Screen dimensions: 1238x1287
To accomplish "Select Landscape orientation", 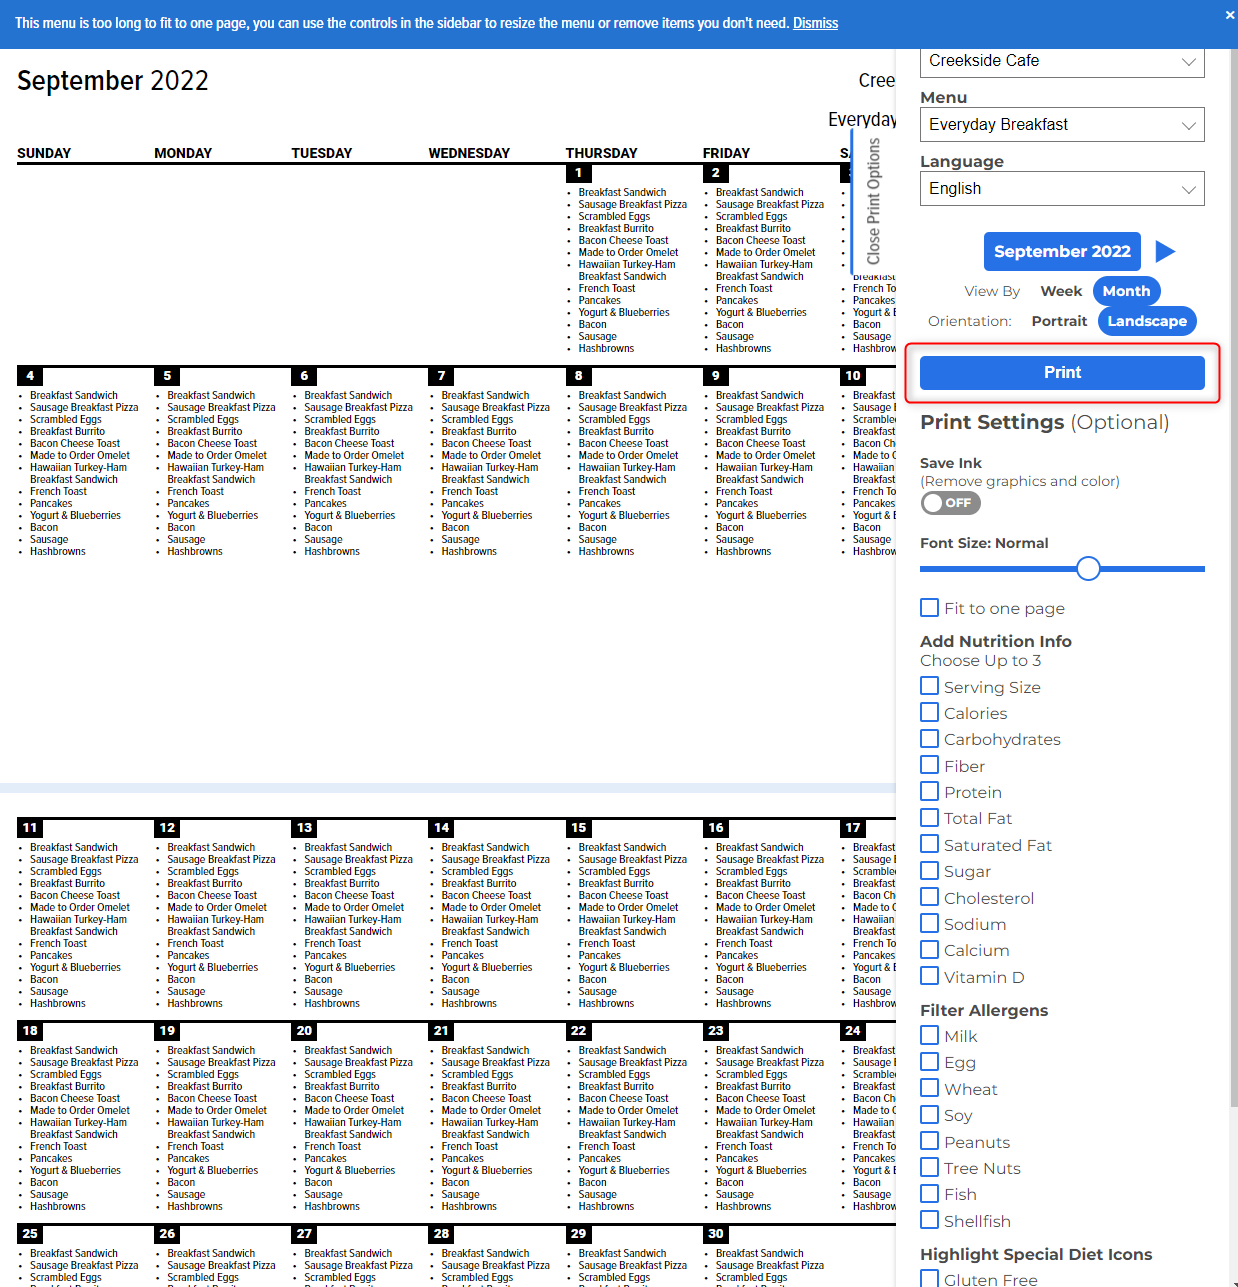I will [x=1146, y=321].
